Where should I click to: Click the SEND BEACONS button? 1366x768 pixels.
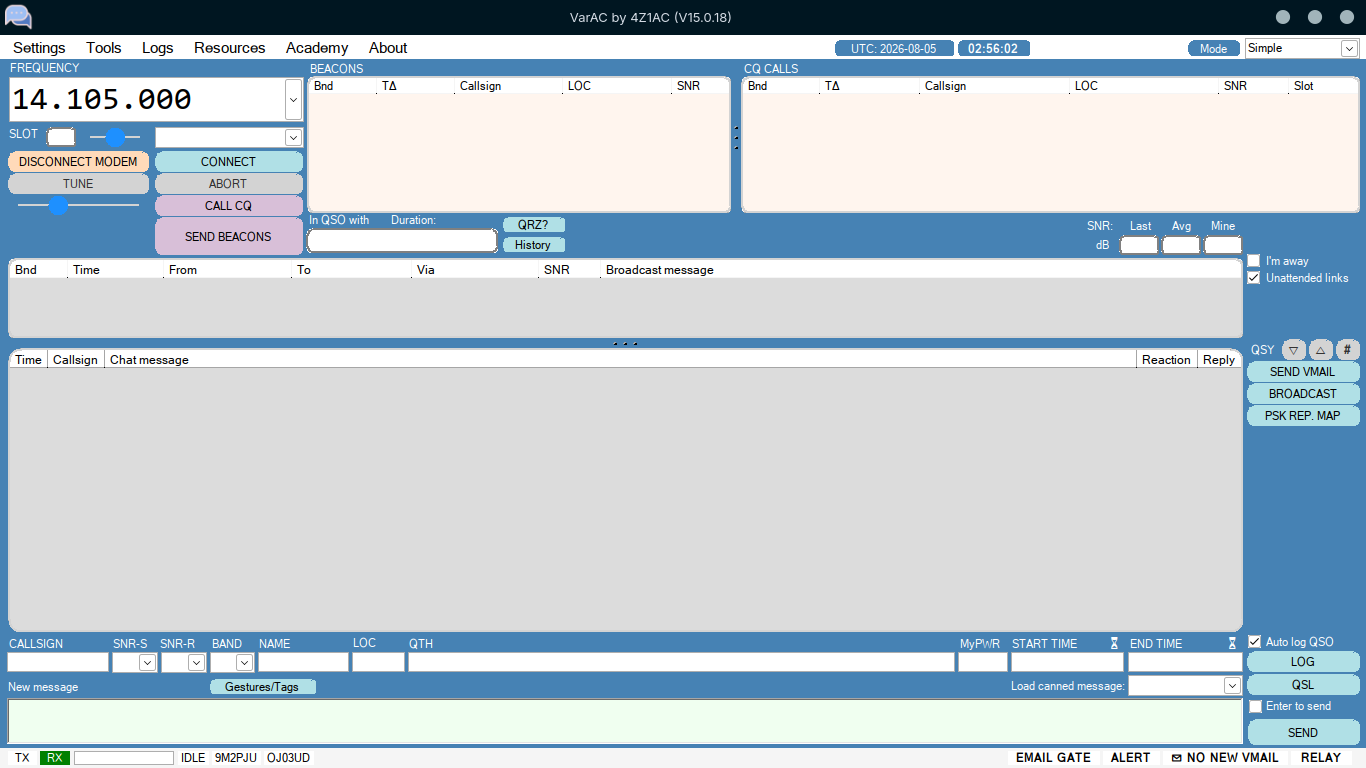coord(228,237)
